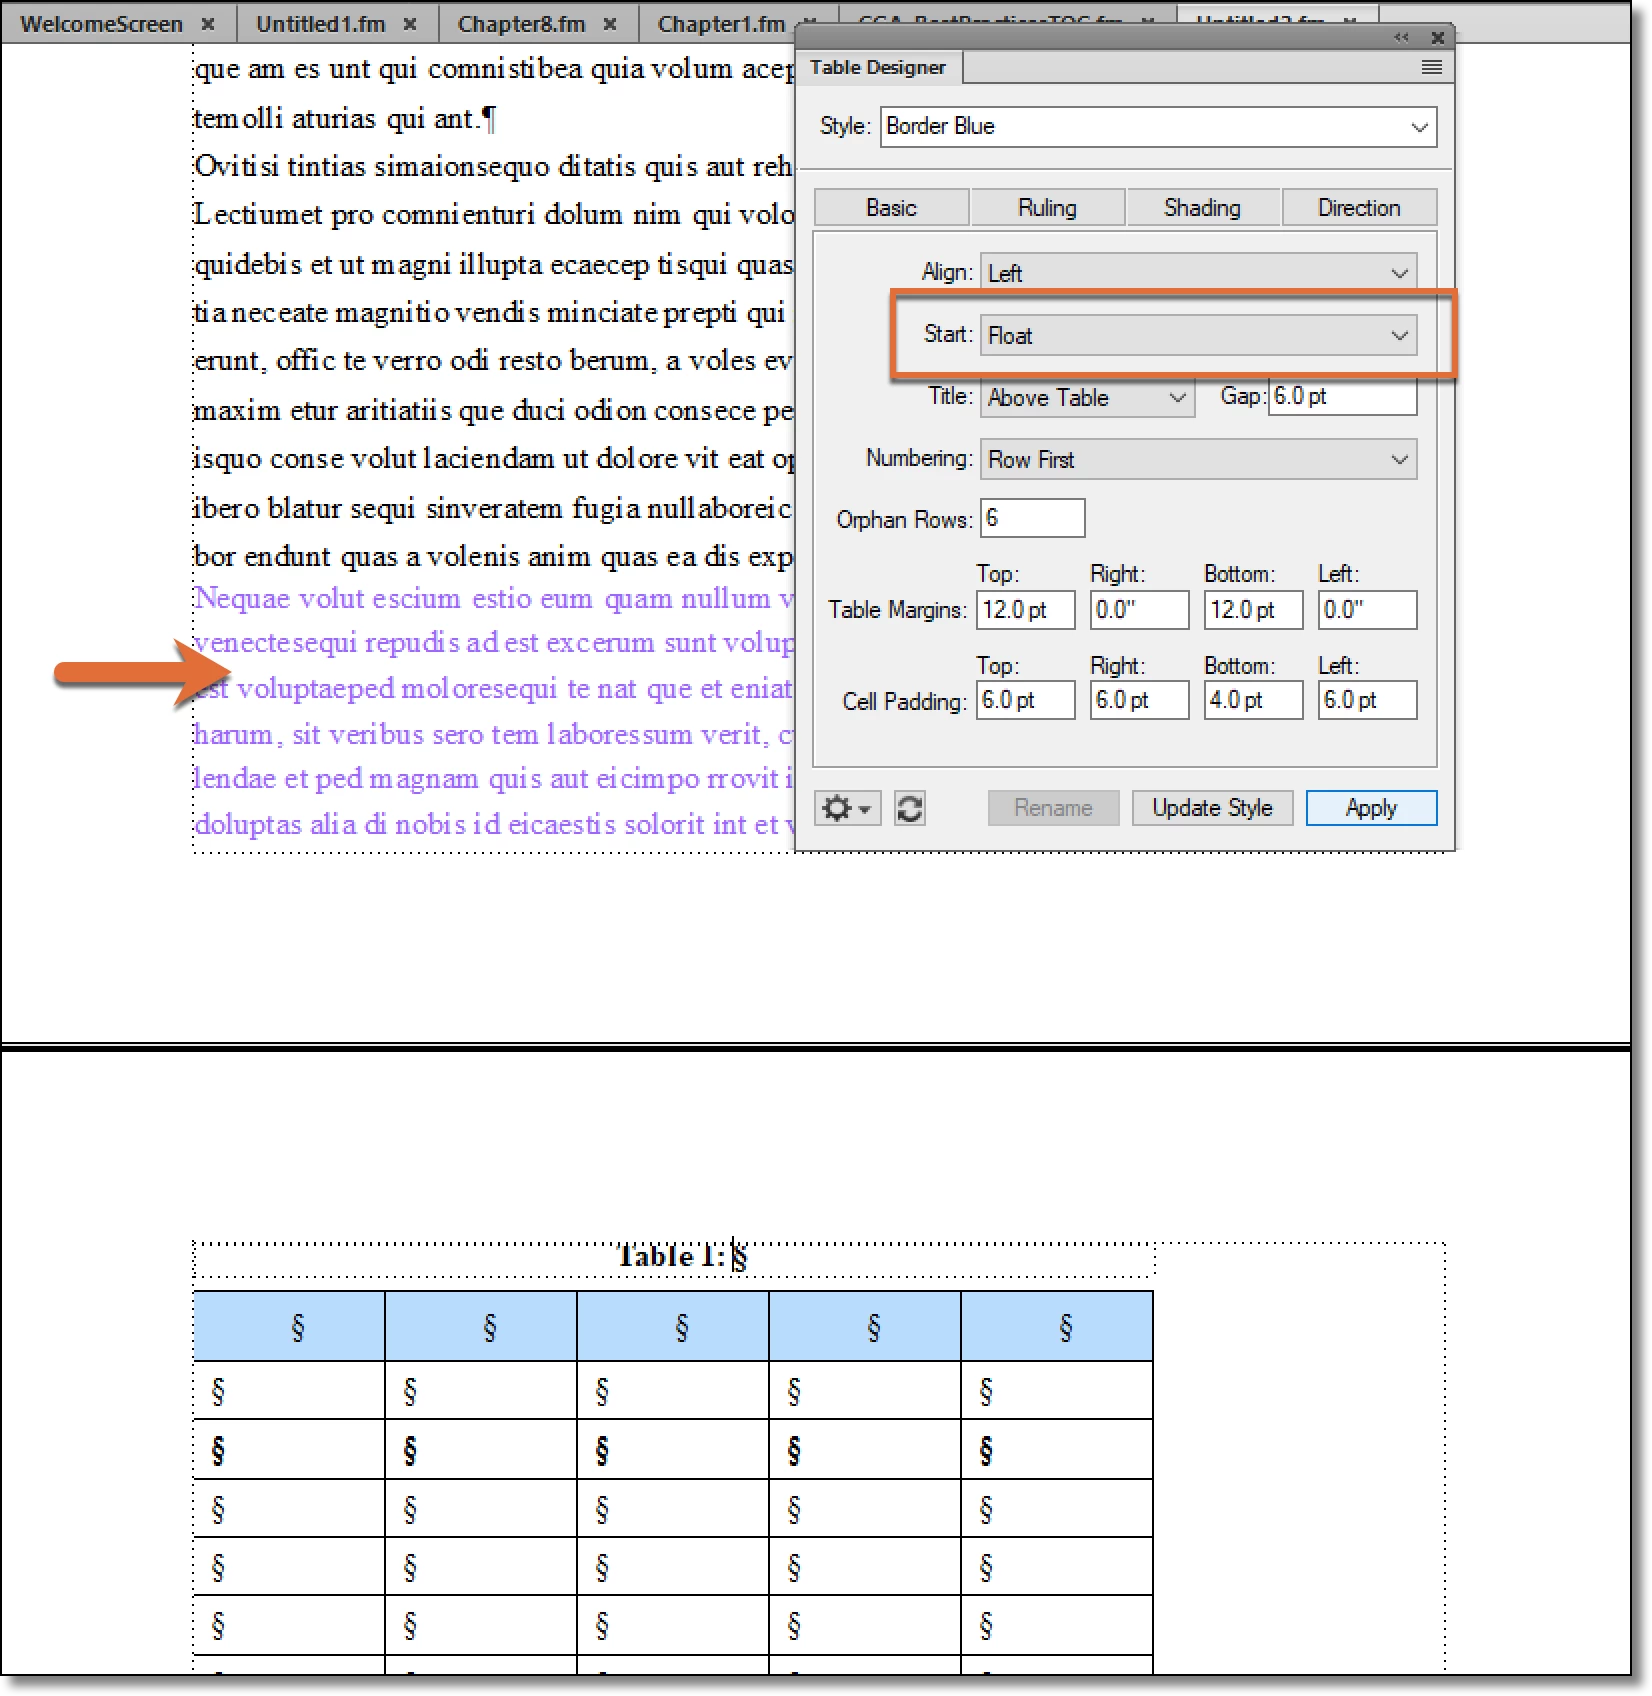This screenshot has height=1696, width=1652.
Task: Close the WelcomeScreen tab
Action: (208, 24)
